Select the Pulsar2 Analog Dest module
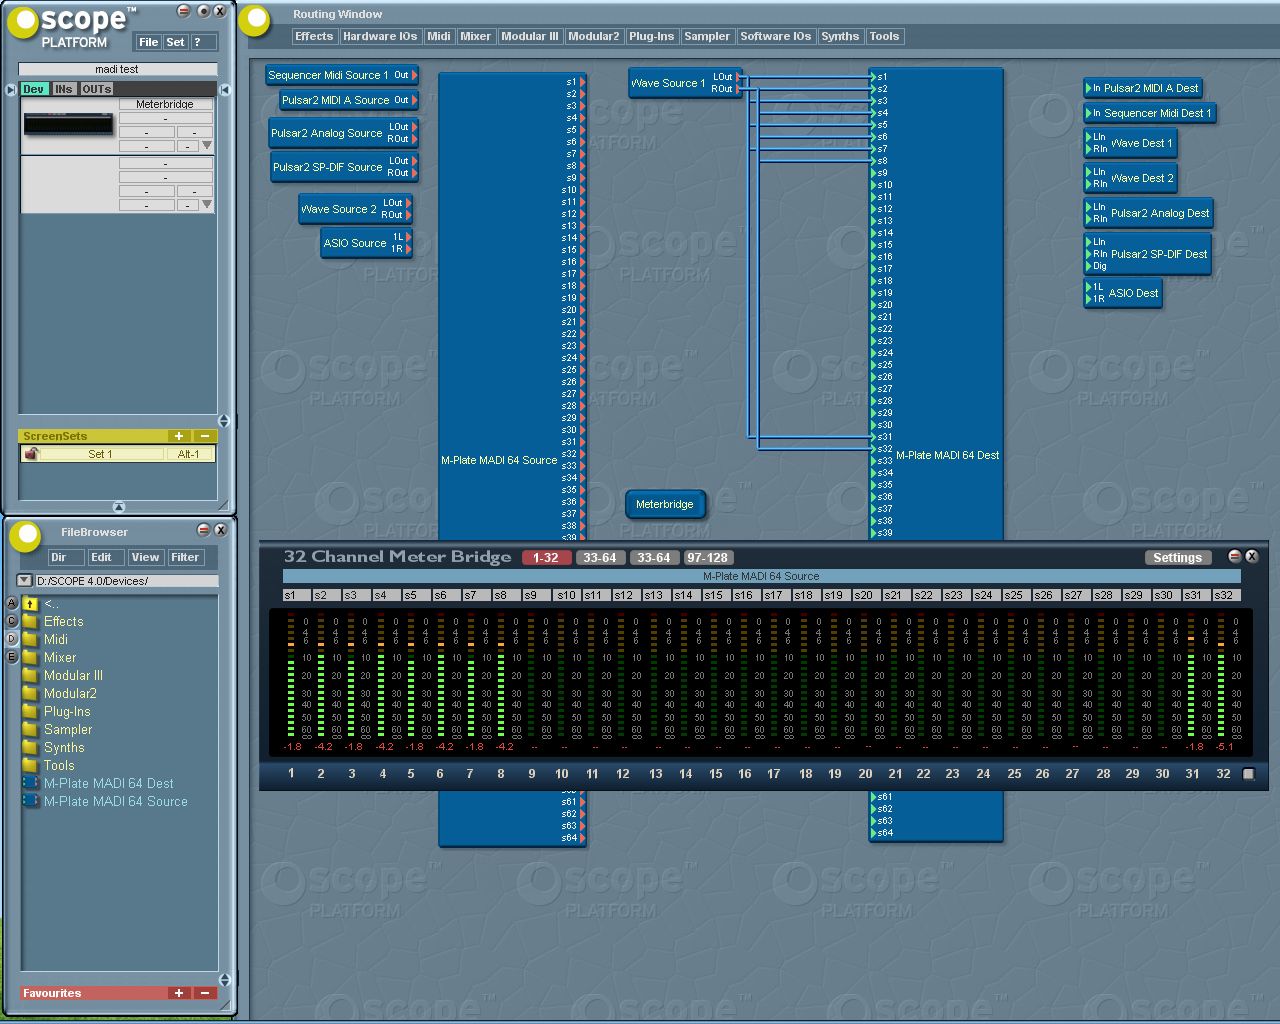Image resolution: width=1280 pixels, height=1024 pixels. tap(1149, 213)
